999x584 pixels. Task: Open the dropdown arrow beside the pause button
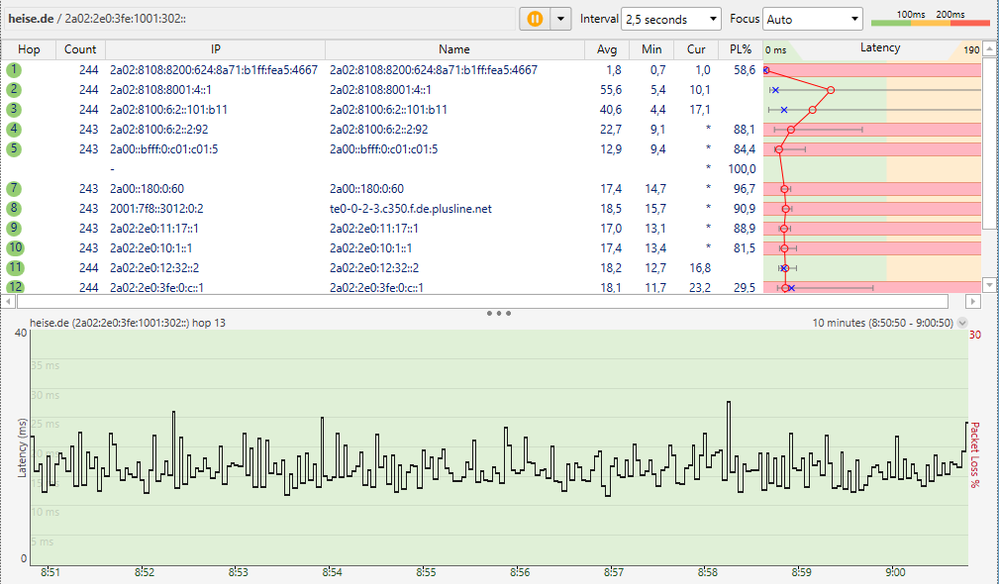[x=560, y=19]
